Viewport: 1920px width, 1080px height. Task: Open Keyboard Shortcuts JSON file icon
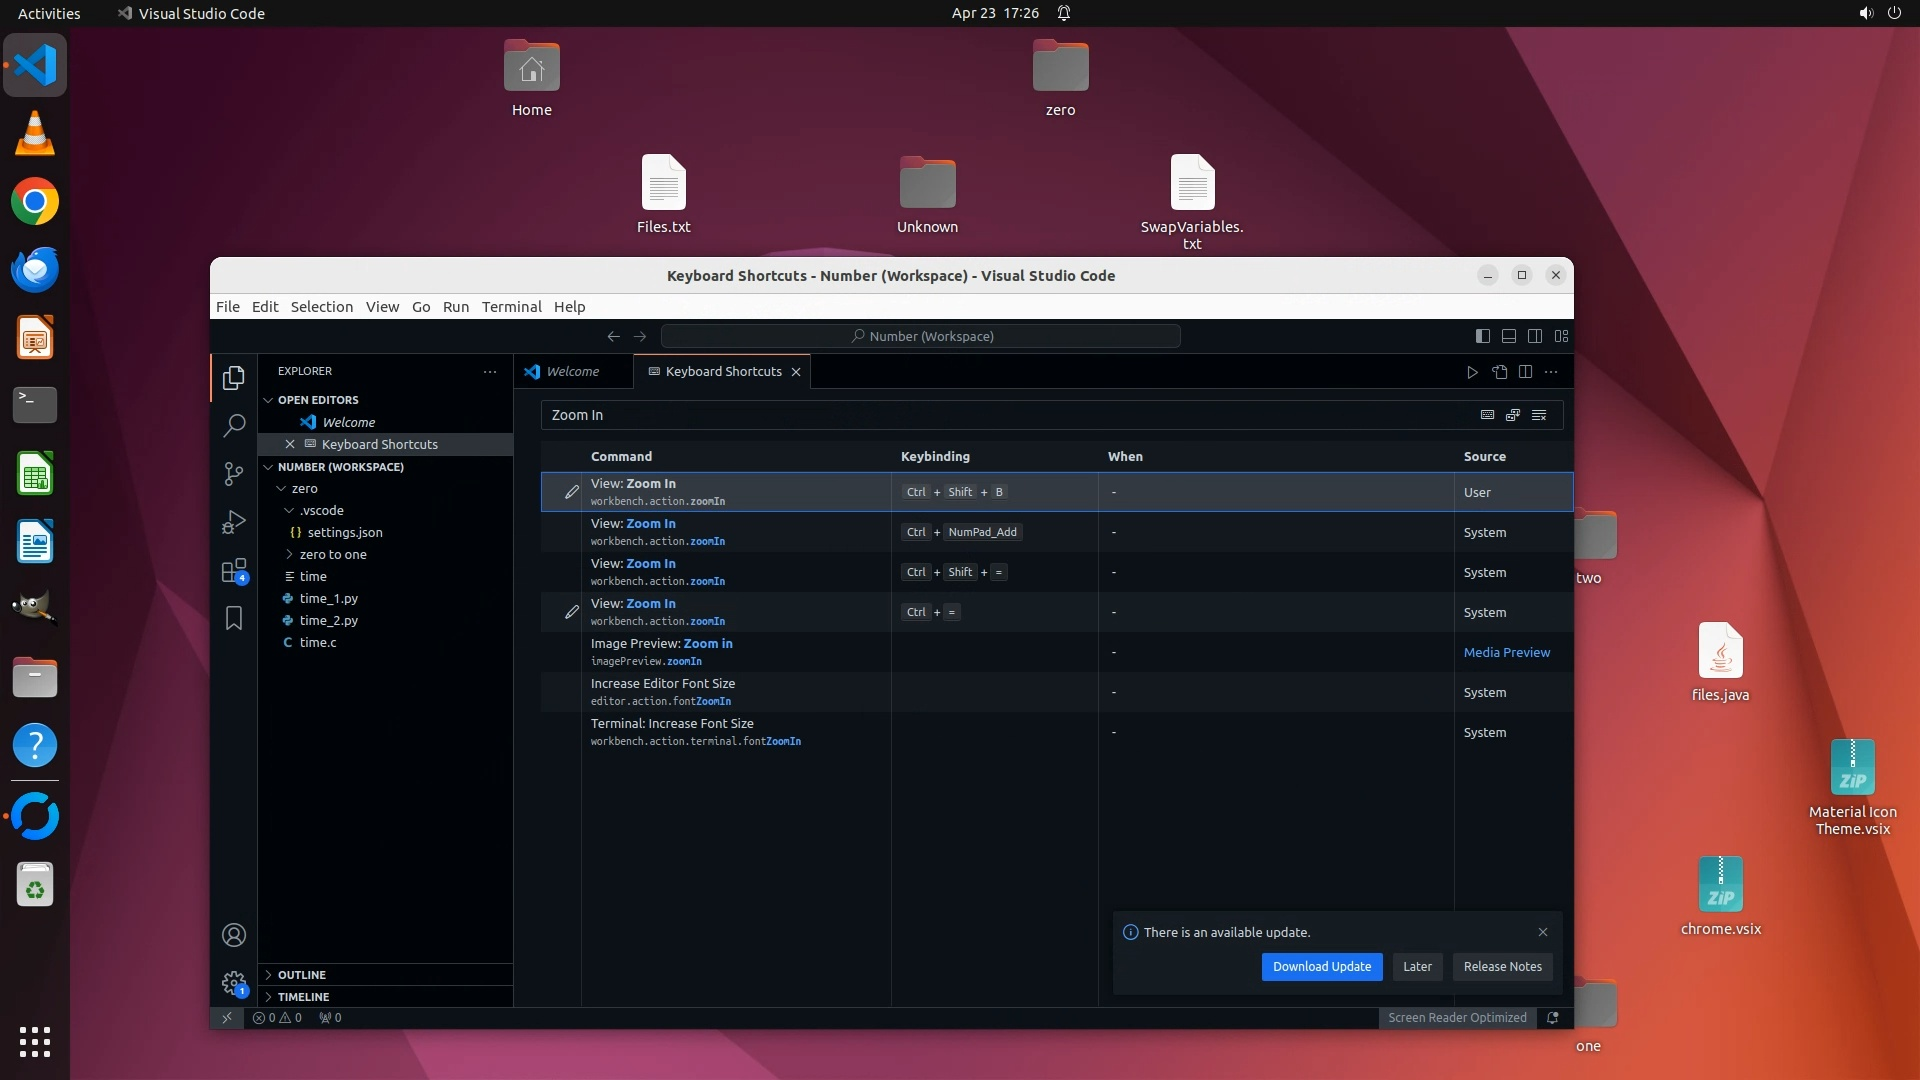1499,372
